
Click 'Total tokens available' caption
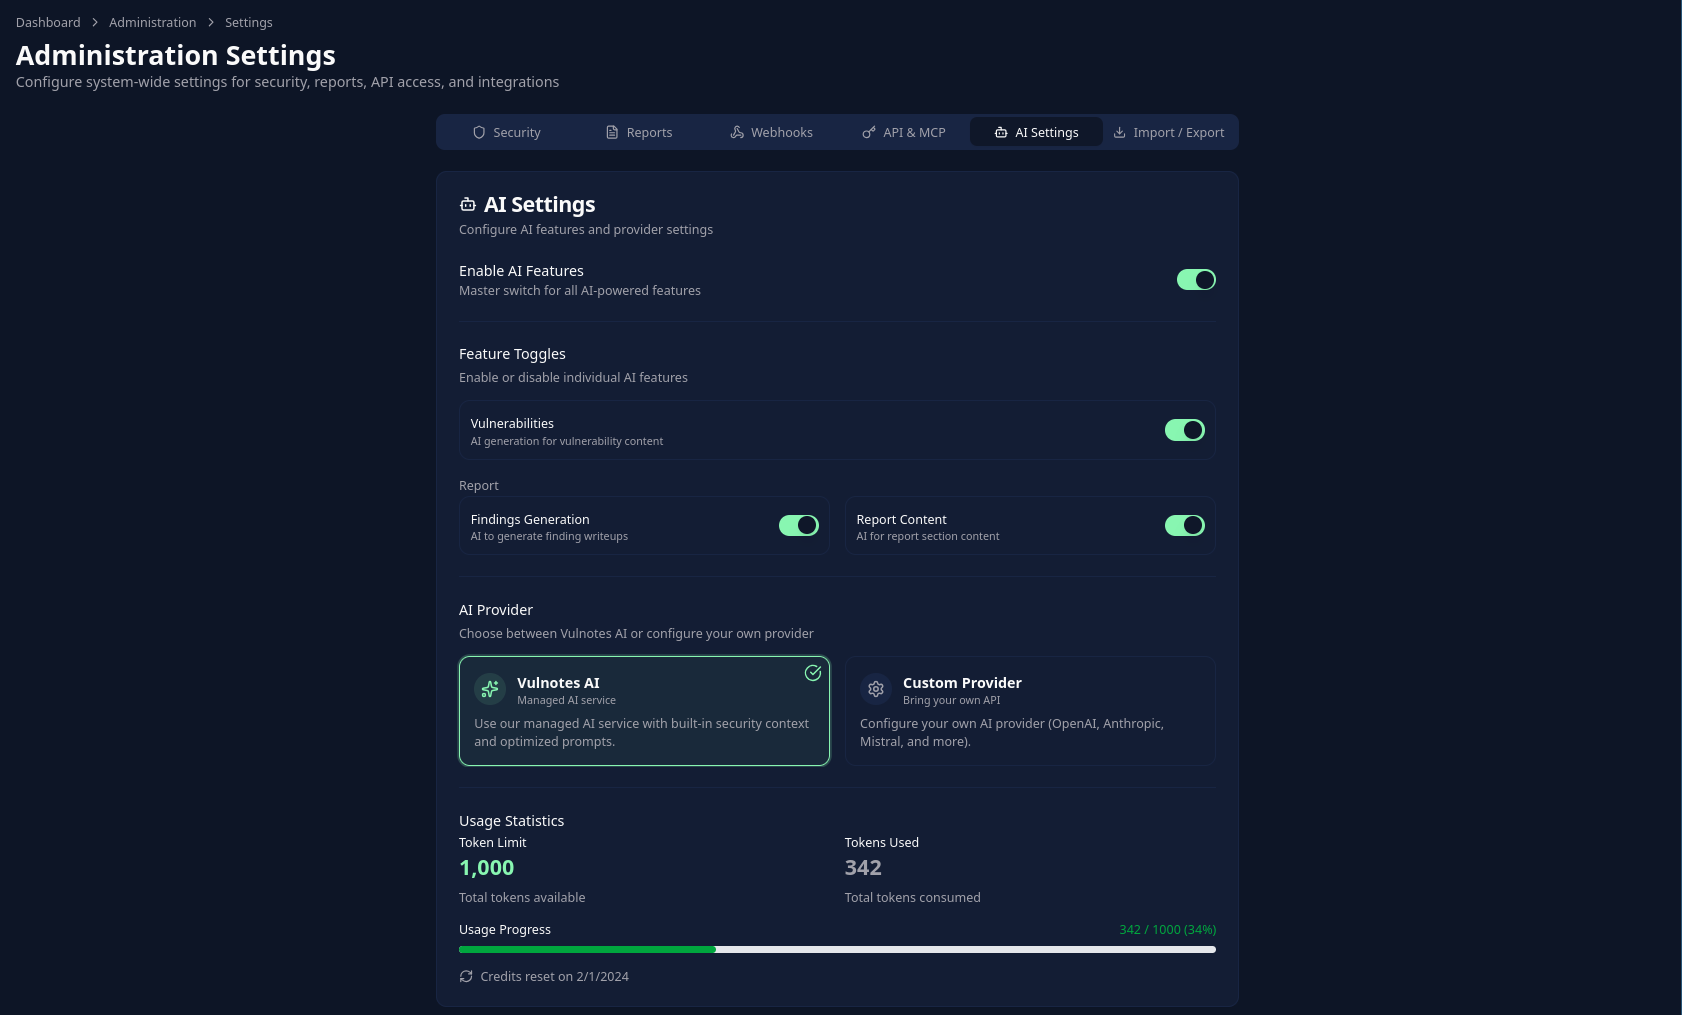522,898
